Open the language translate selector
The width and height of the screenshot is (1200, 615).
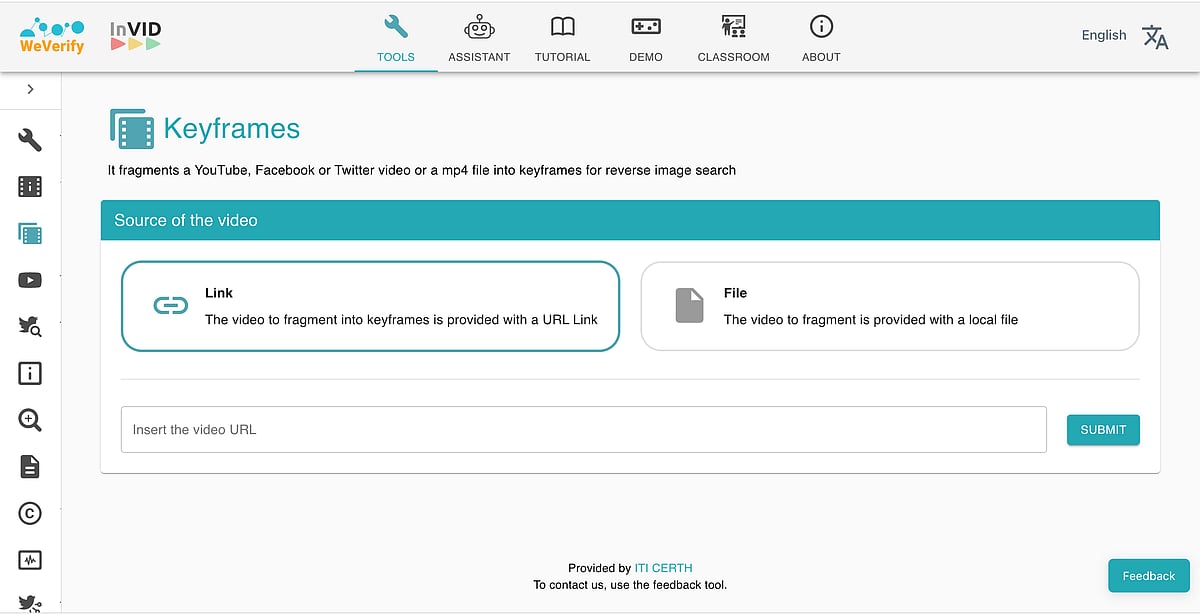tap(1155, 37)
